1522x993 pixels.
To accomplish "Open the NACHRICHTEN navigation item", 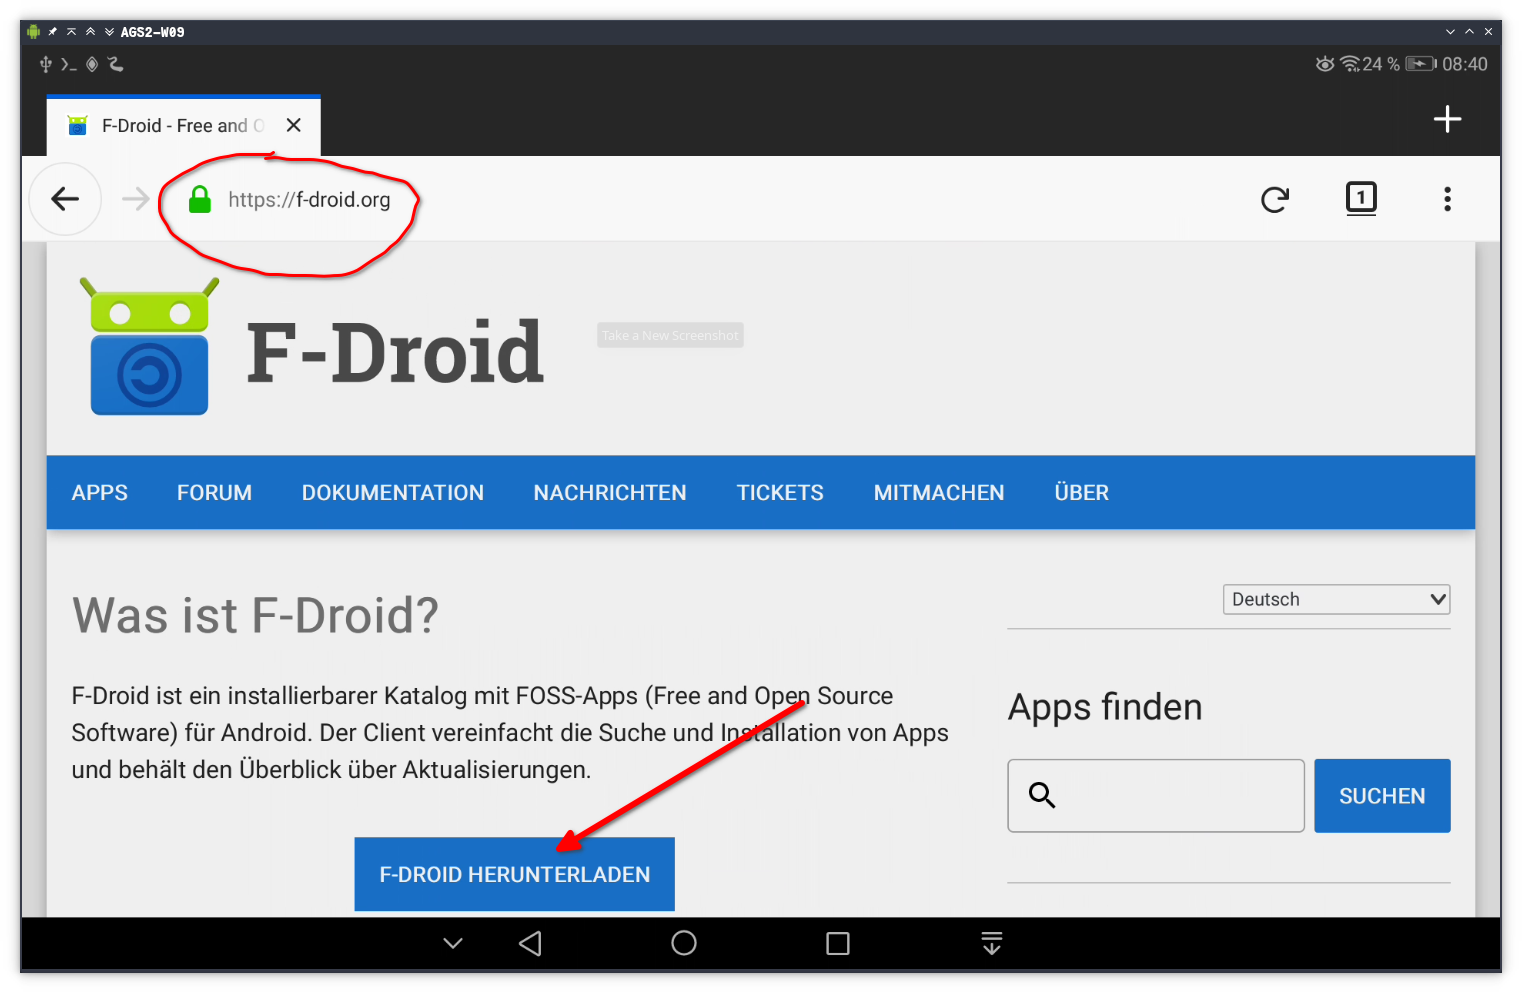I will pos(610,493).
